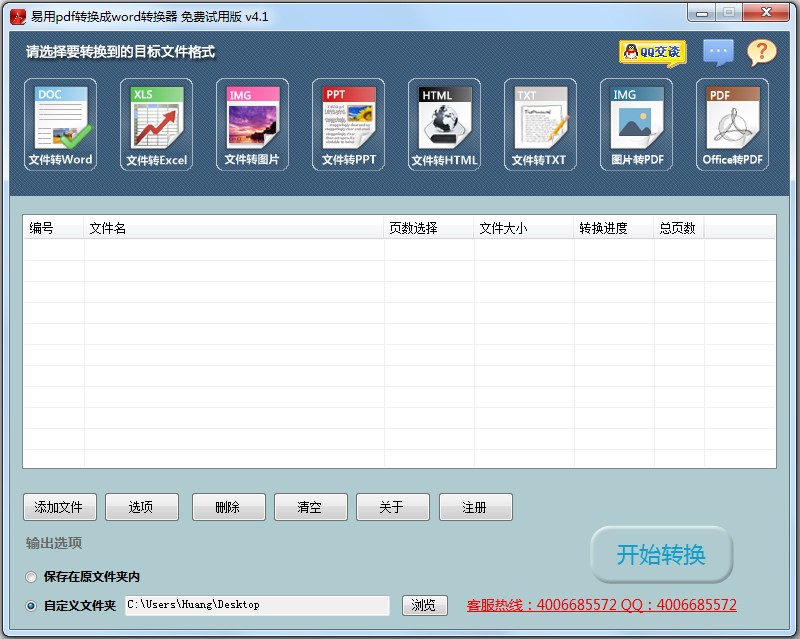
Task: Open the help question mark icon
Action: click(763, 52)
